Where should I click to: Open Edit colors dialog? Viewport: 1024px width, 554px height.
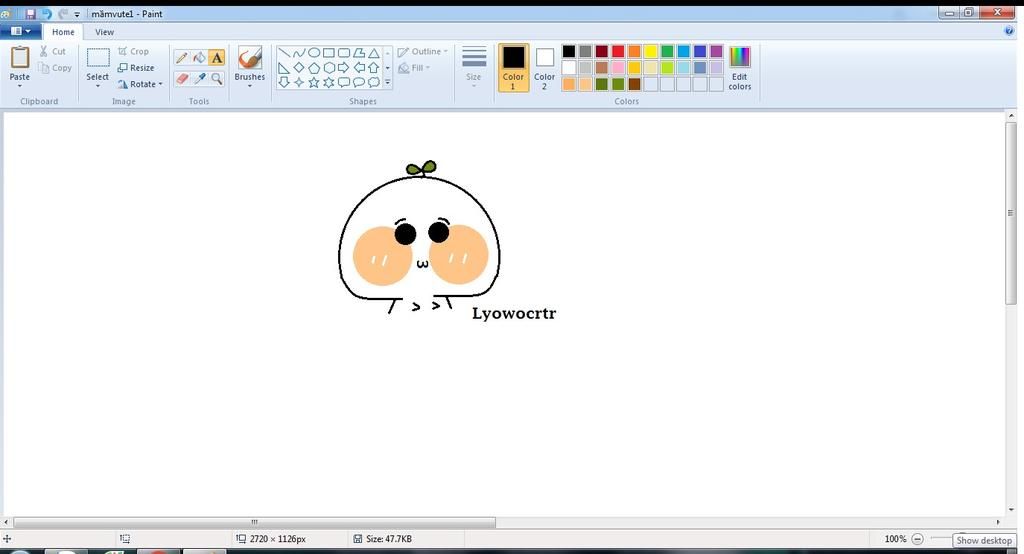point(739,68)
